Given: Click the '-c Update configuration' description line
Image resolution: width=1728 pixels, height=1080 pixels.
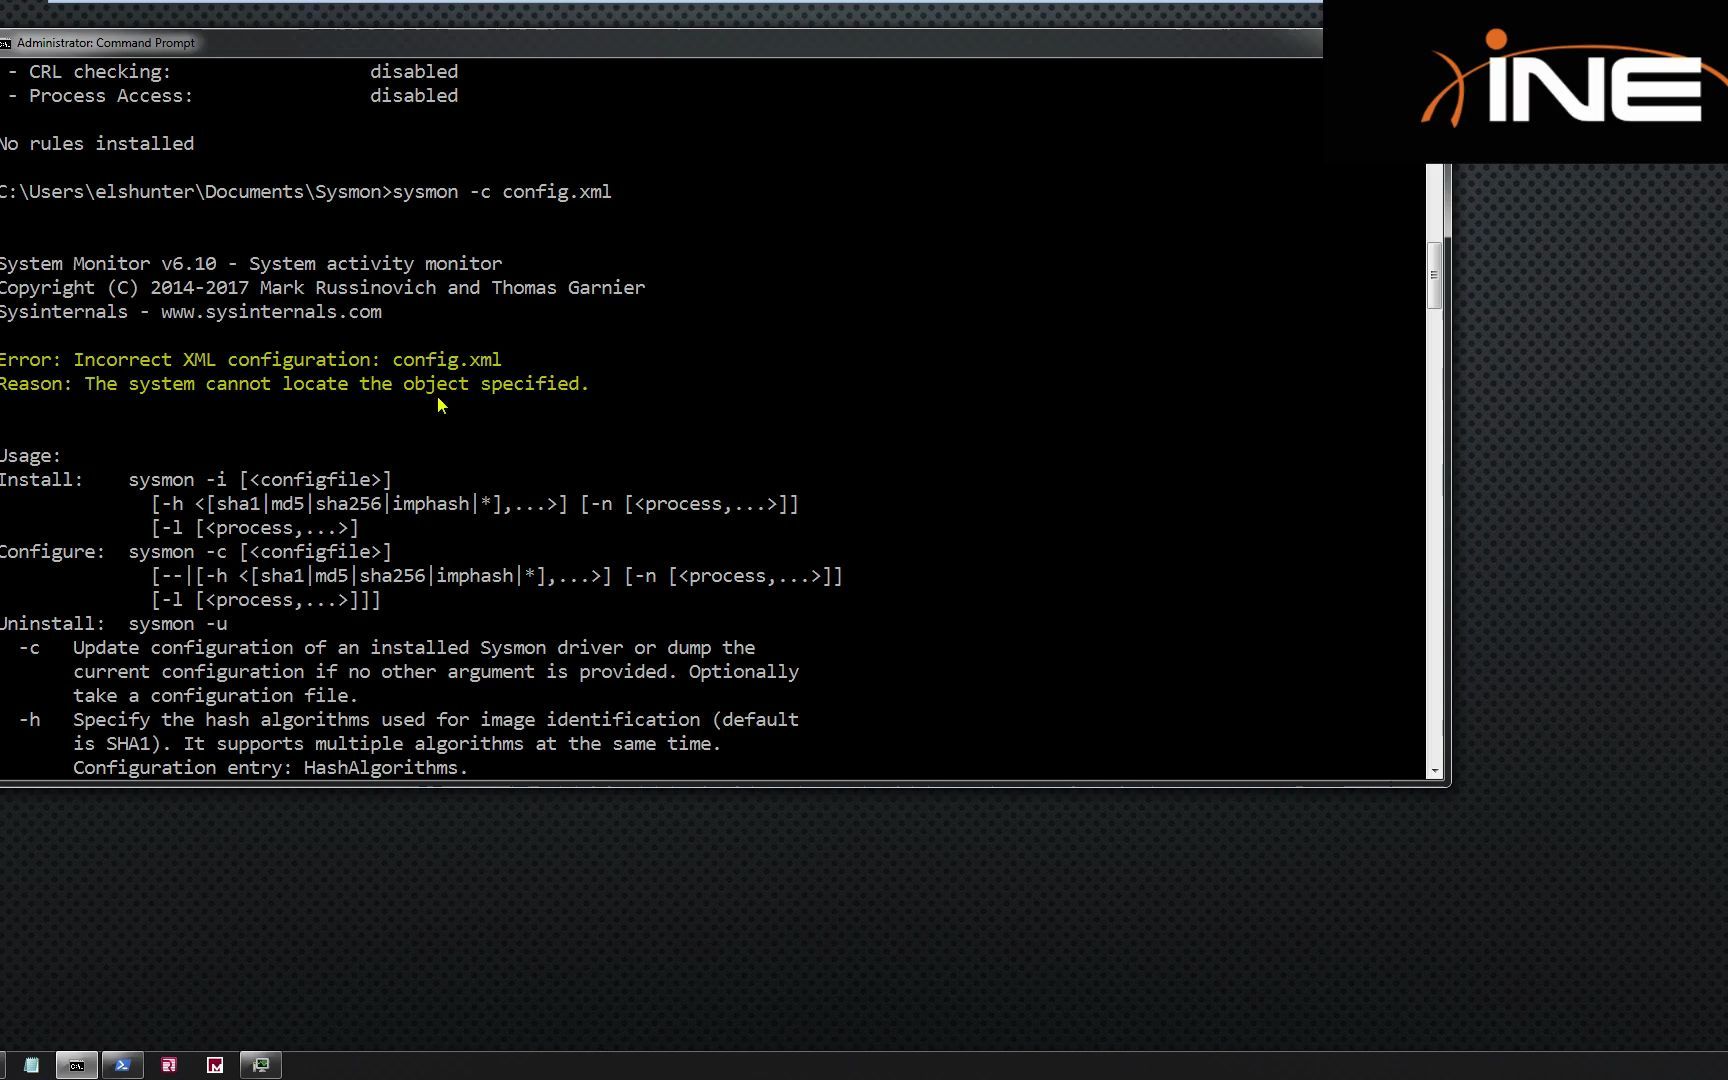Looking at the screenshot, I should pos(387,648).
